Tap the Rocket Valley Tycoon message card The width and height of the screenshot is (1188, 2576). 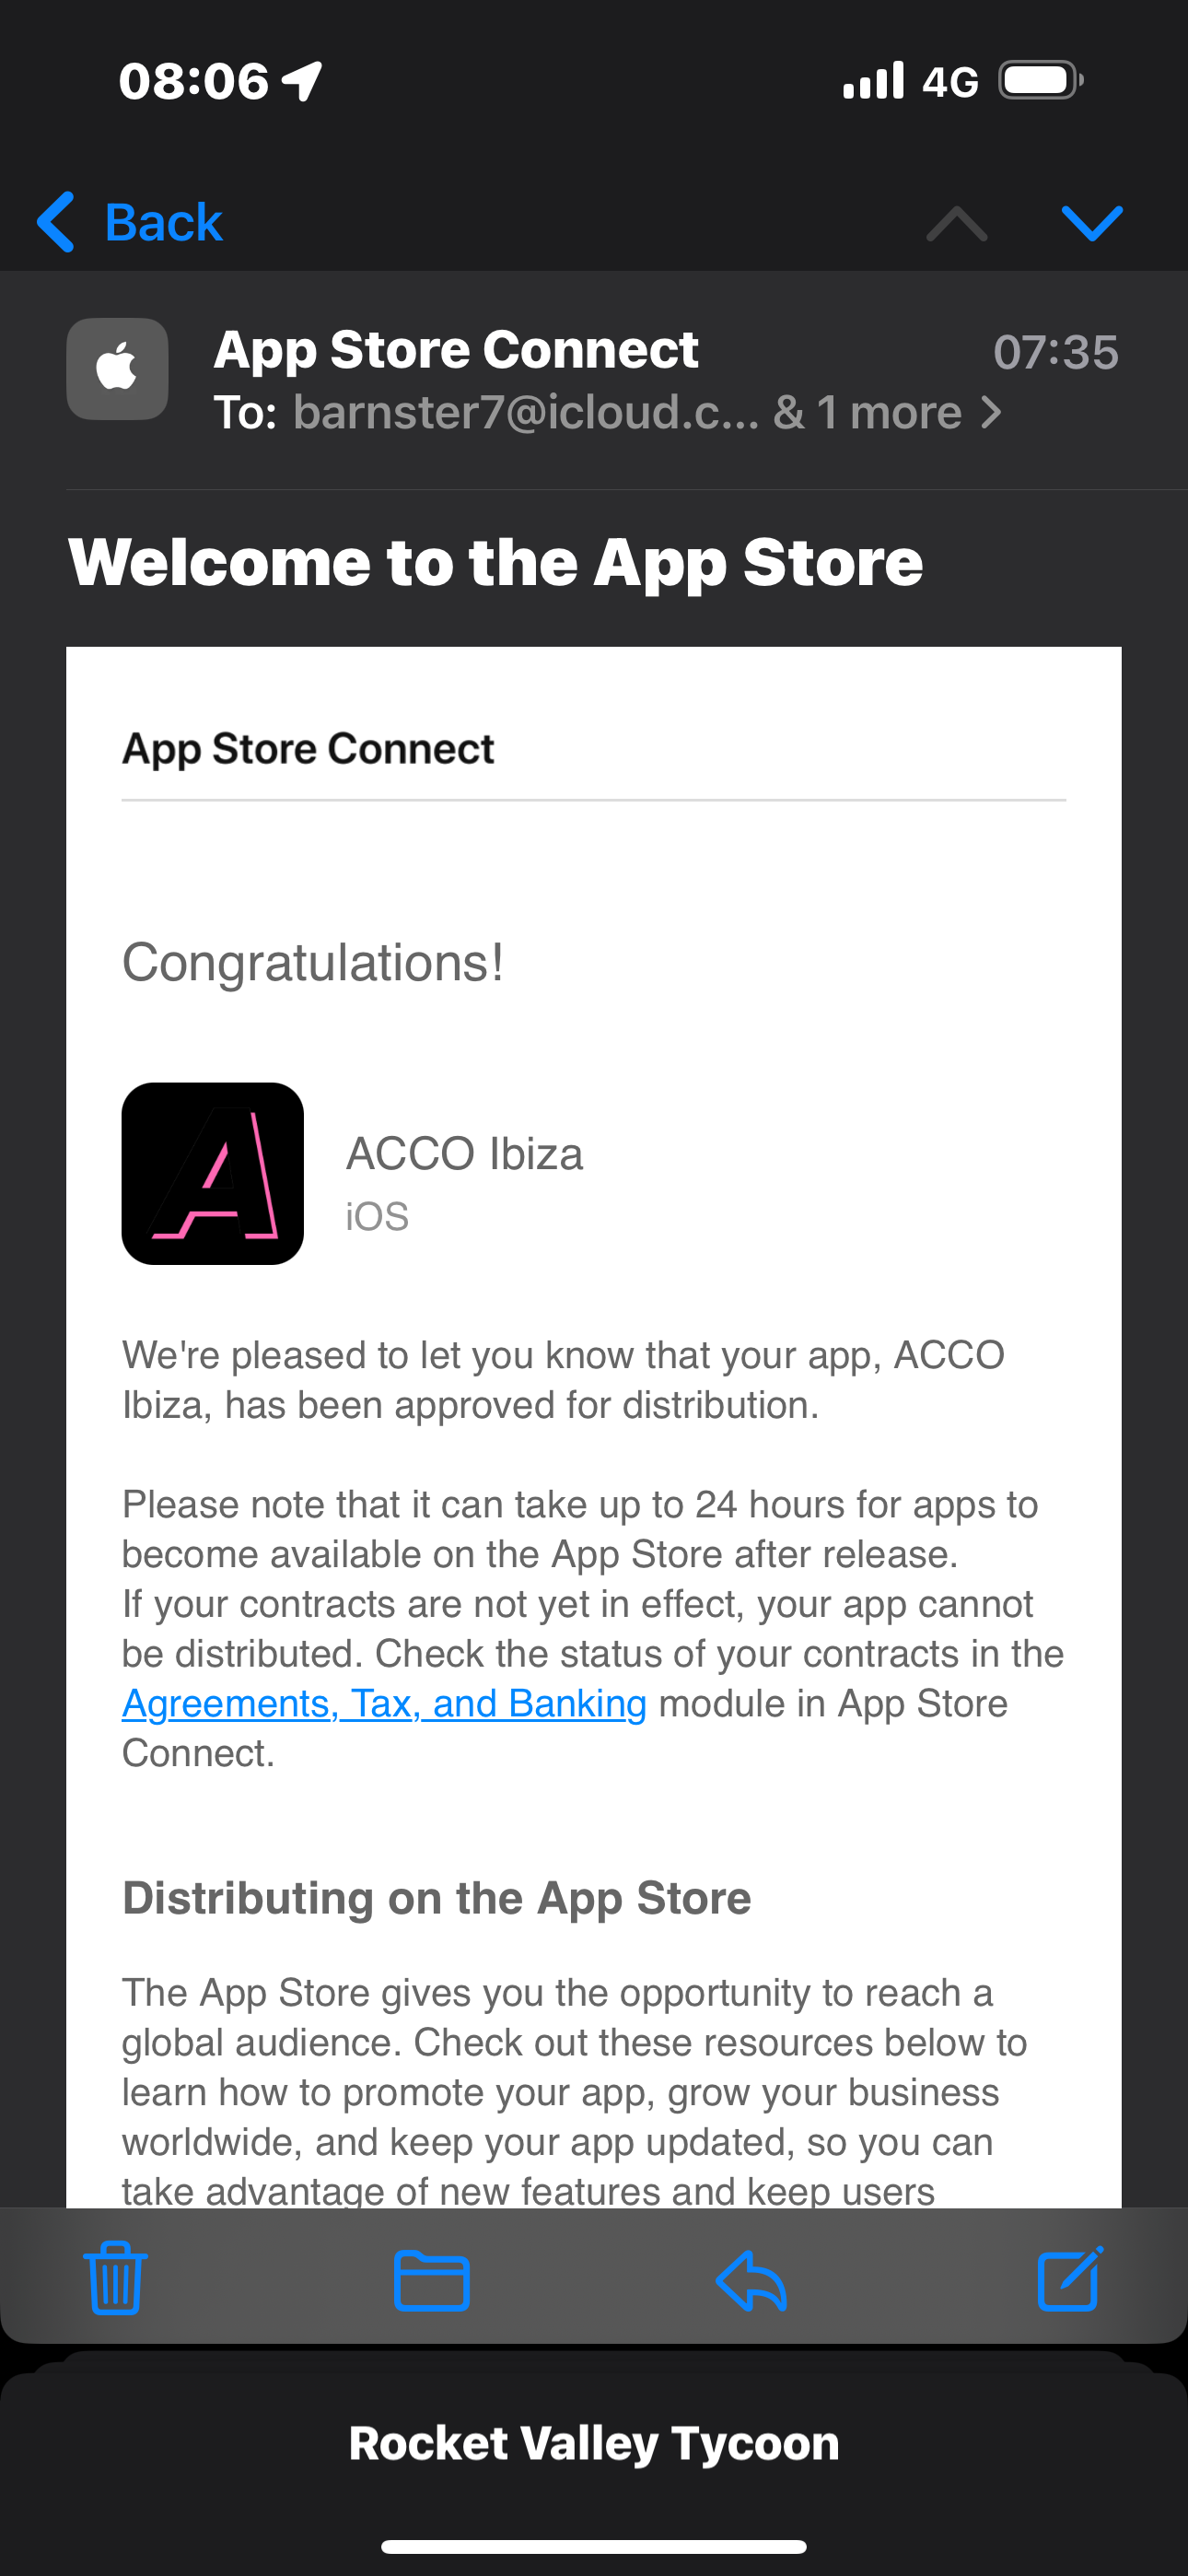click(594, 2443)
